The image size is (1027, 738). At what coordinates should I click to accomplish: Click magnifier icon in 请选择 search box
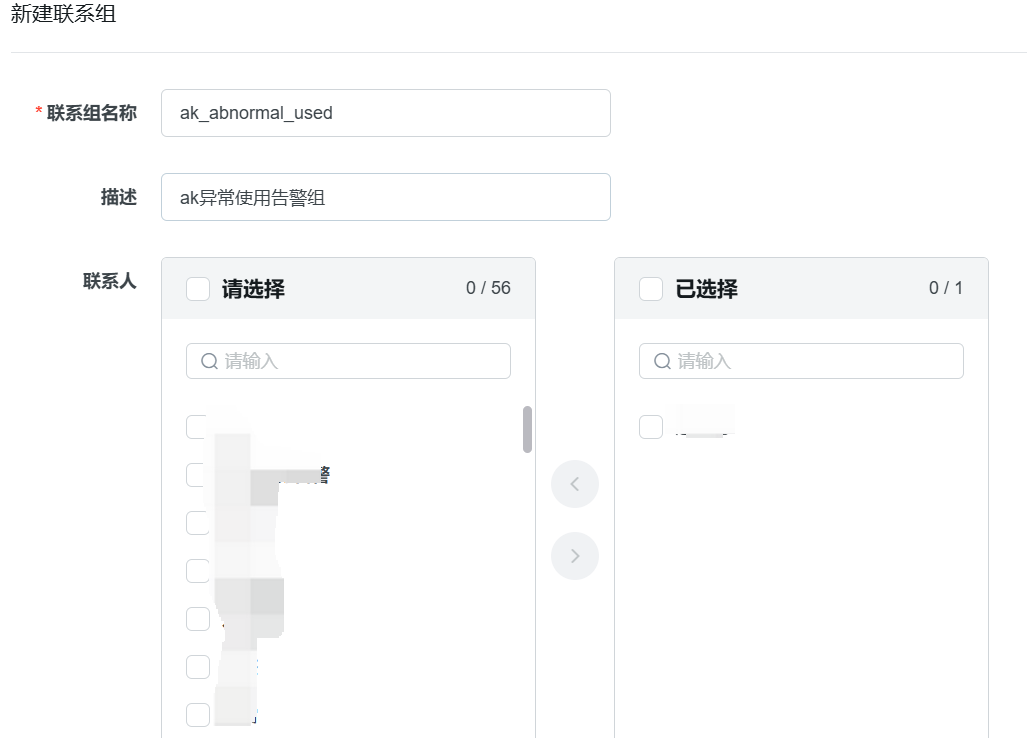(209, 361)
